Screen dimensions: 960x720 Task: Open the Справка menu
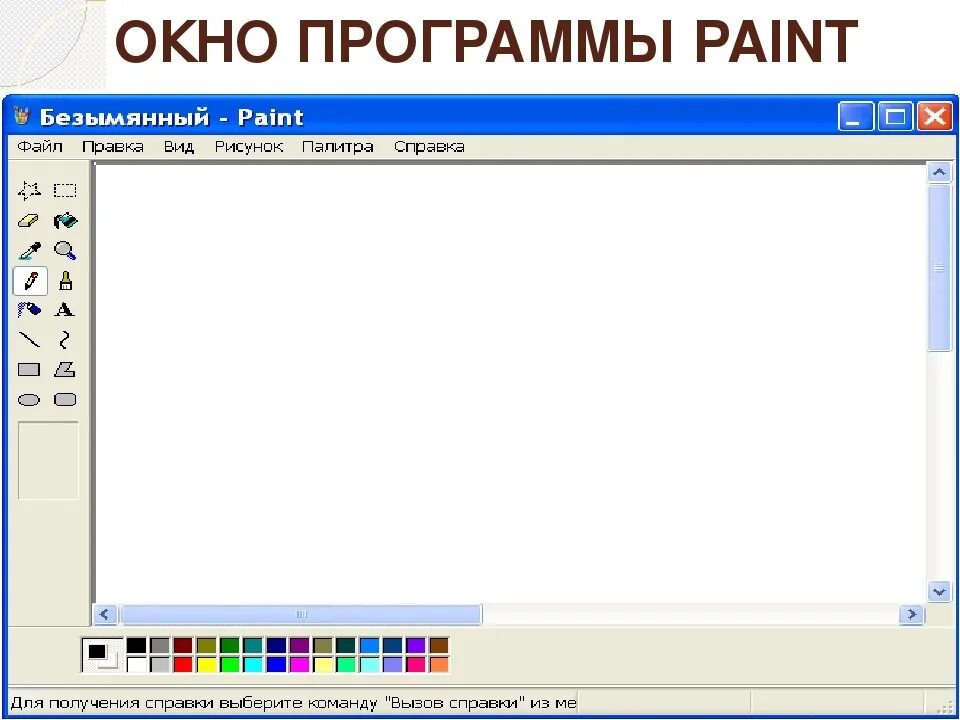429,147
